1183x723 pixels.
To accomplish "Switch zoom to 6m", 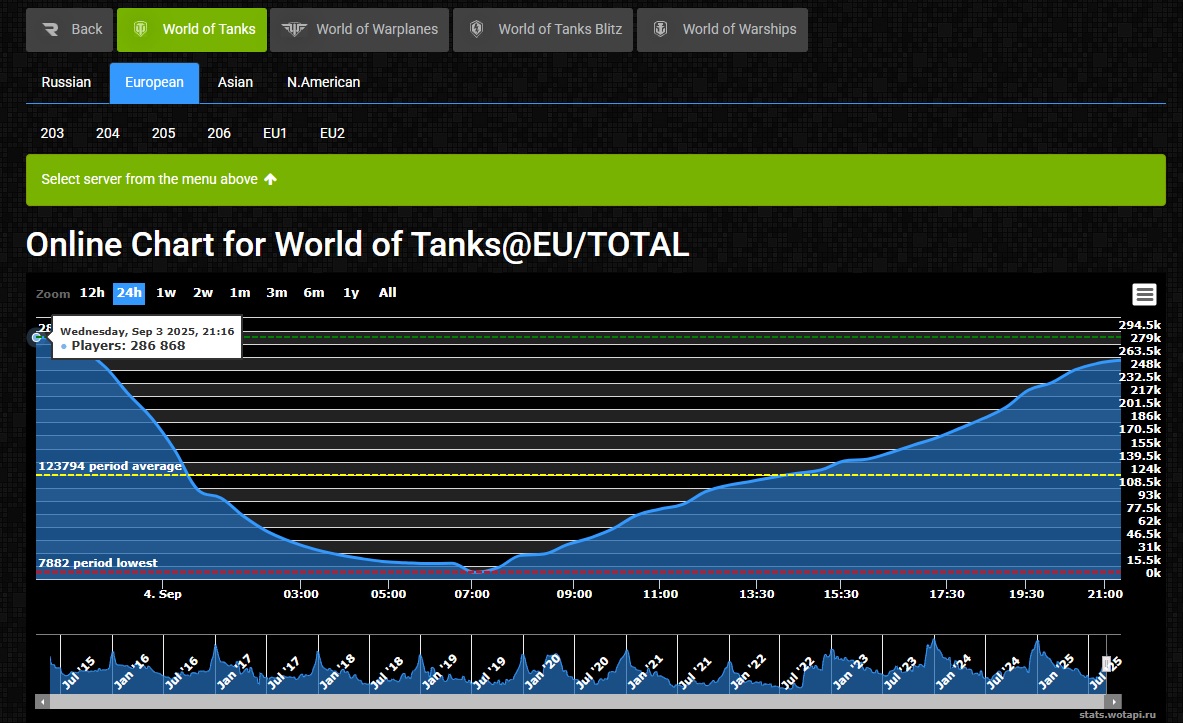I will pos(314,293).
